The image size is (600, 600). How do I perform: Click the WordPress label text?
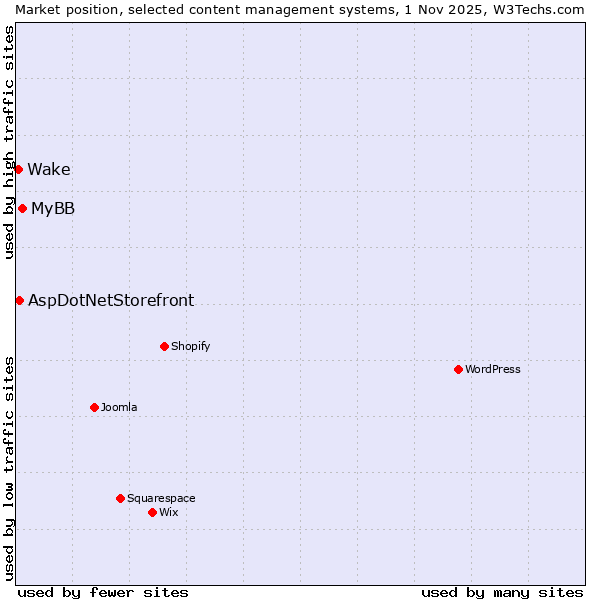(492, 369)
